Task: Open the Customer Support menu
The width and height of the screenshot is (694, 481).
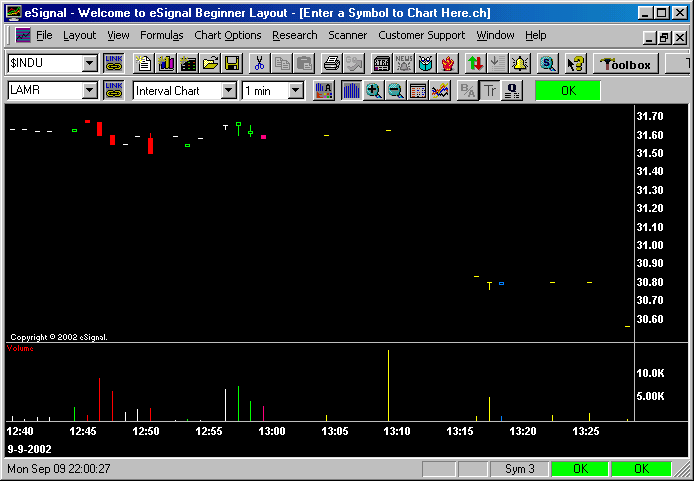Action: (421, 35)
